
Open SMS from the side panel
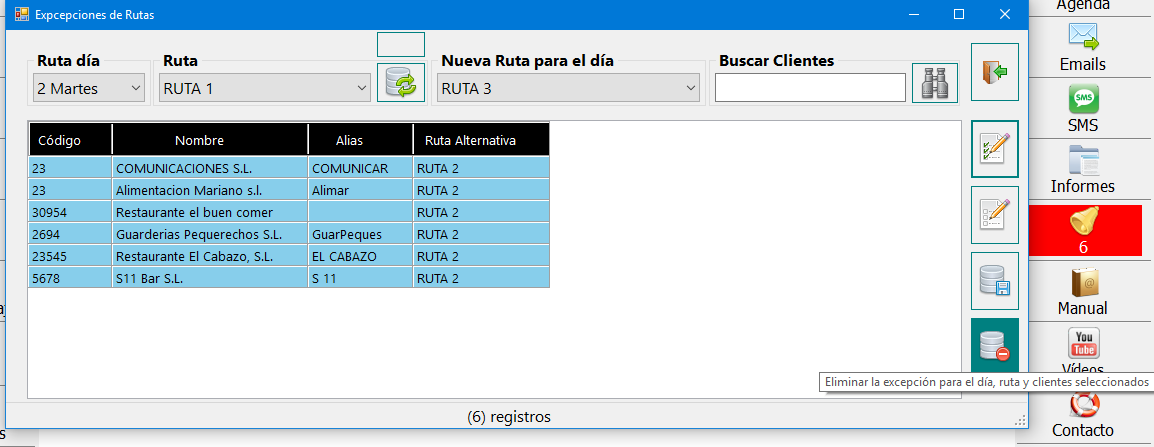coord(1083,109)
